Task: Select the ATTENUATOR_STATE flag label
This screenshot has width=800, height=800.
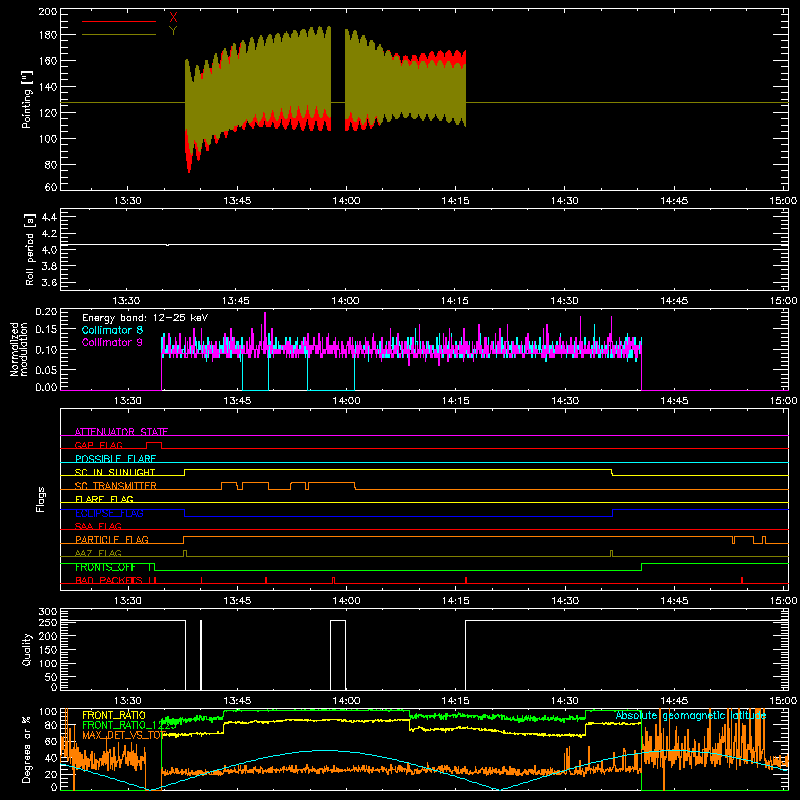Action: click(121, 432)
